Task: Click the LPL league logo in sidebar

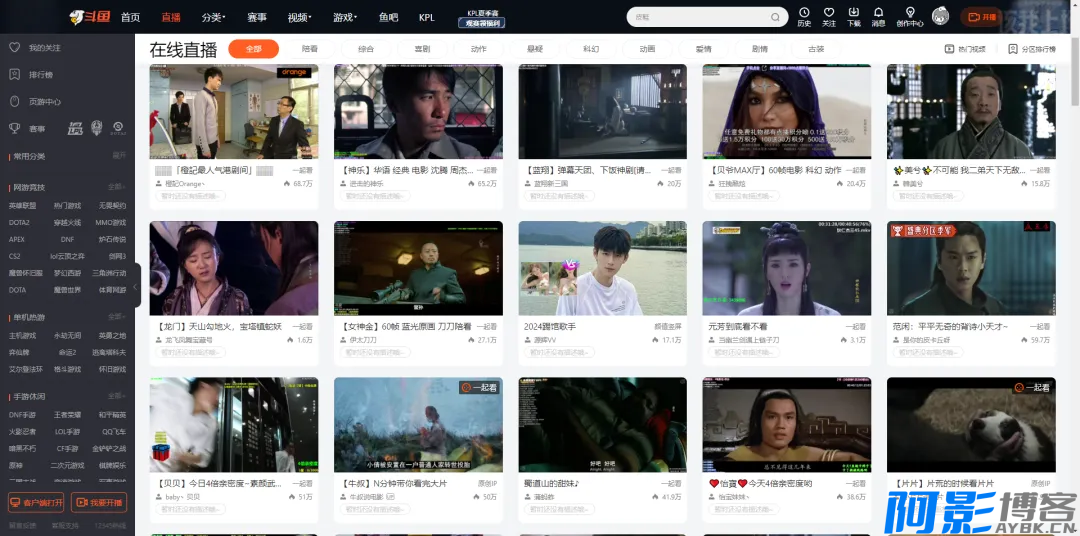Action: pyautogui.click(x=75, y=128)
